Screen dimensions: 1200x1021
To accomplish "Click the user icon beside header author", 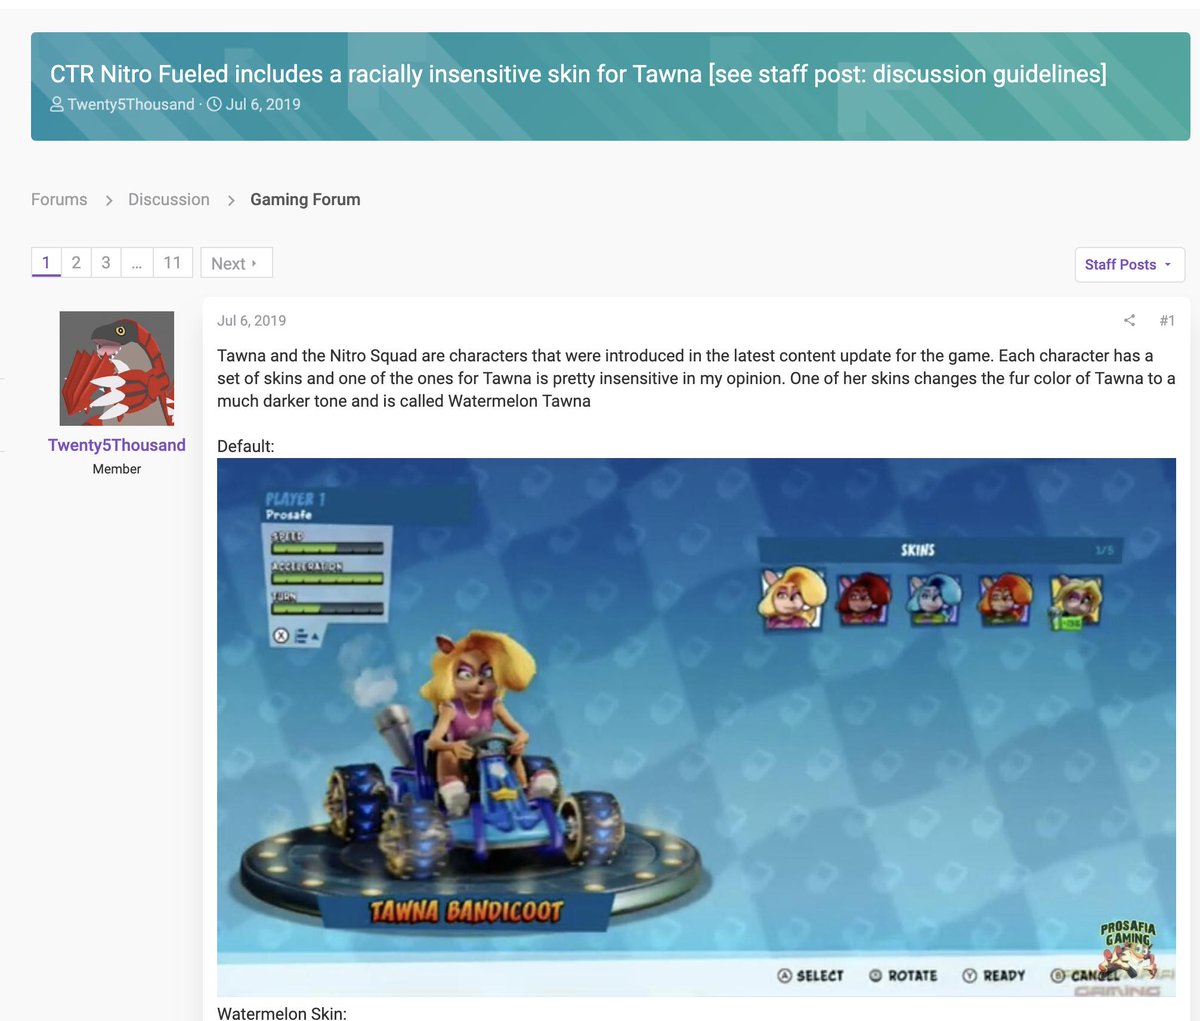I will point(57,104).
